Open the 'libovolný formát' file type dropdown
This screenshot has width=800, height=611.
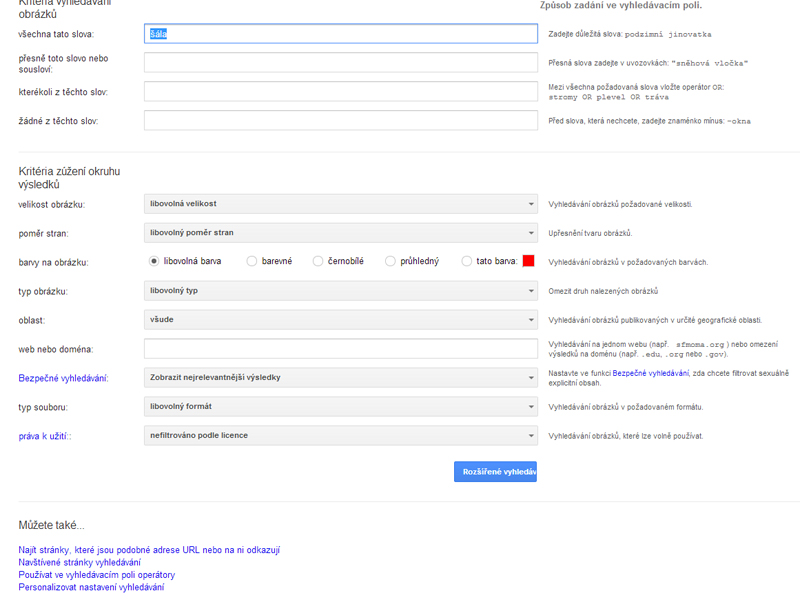pos(341,407)
